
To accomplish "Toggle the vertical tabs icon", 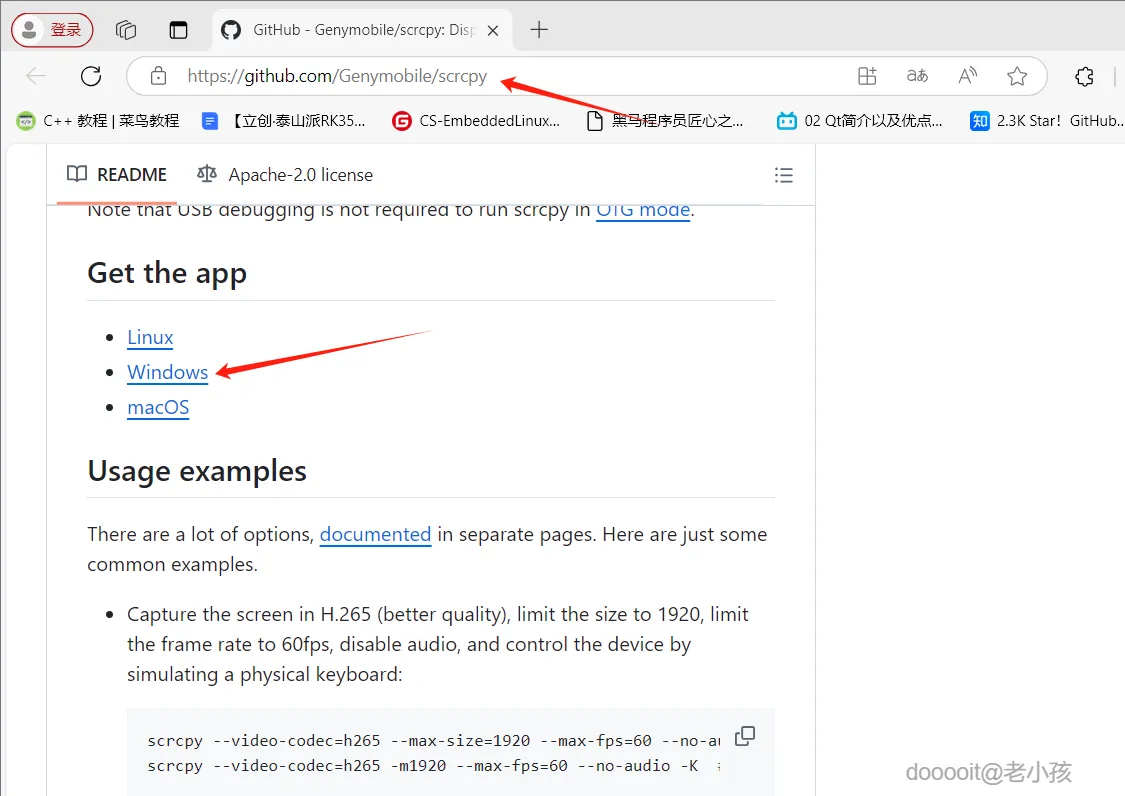I will [x=178, y=30].
